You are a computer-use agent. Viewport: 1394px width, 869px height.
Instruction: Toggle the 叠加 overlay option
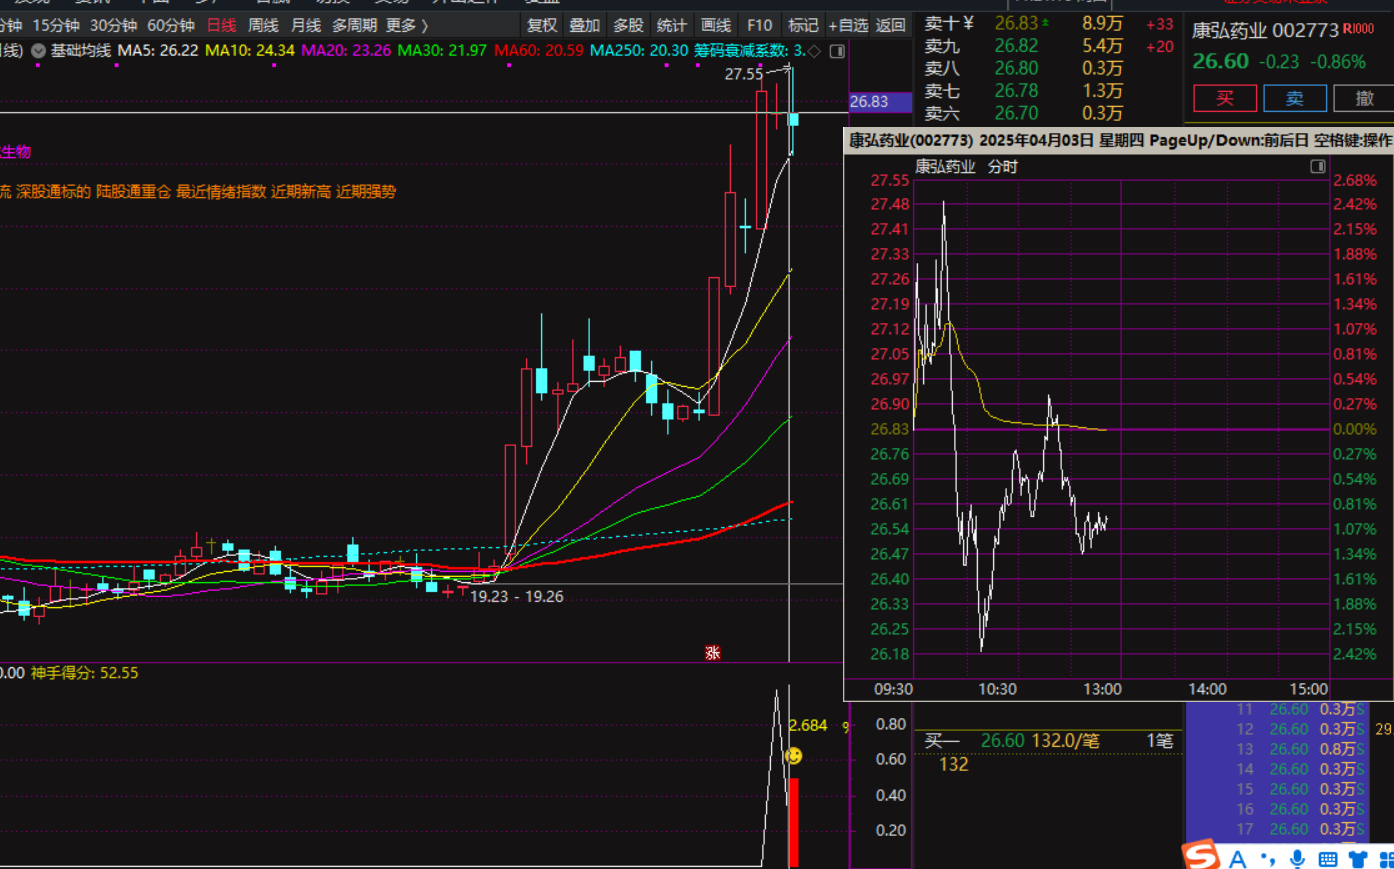coord(585,25)
